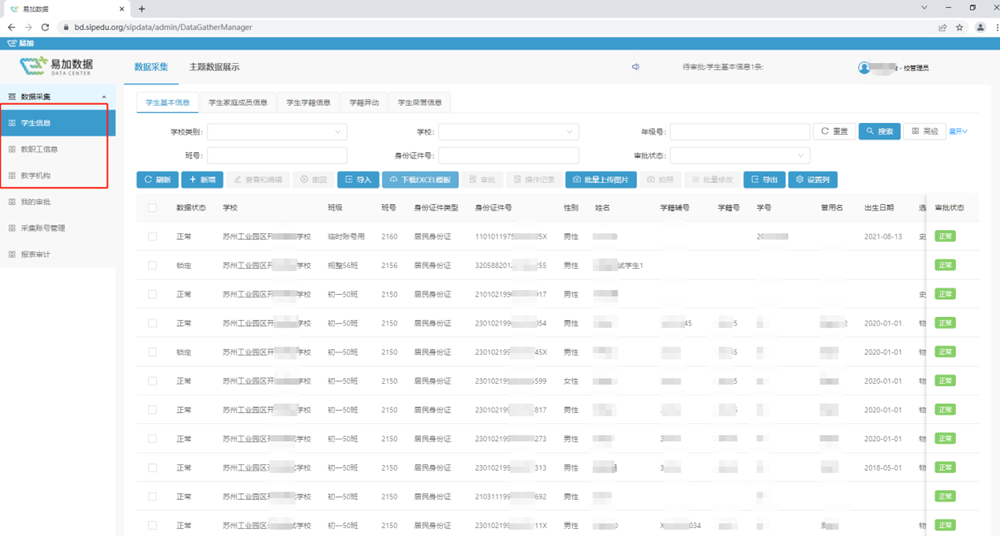Collapse the 数据采集 sidebar group
The height and width of the screenshot is (536, 1000).
click(x=57, y=97)
